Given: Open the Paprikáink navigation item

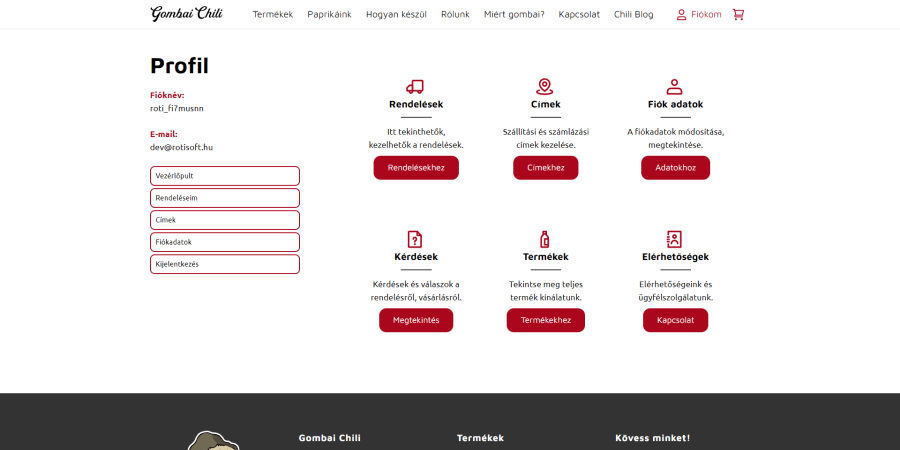Looking at the screenshot, I should (x=329, y=15).
